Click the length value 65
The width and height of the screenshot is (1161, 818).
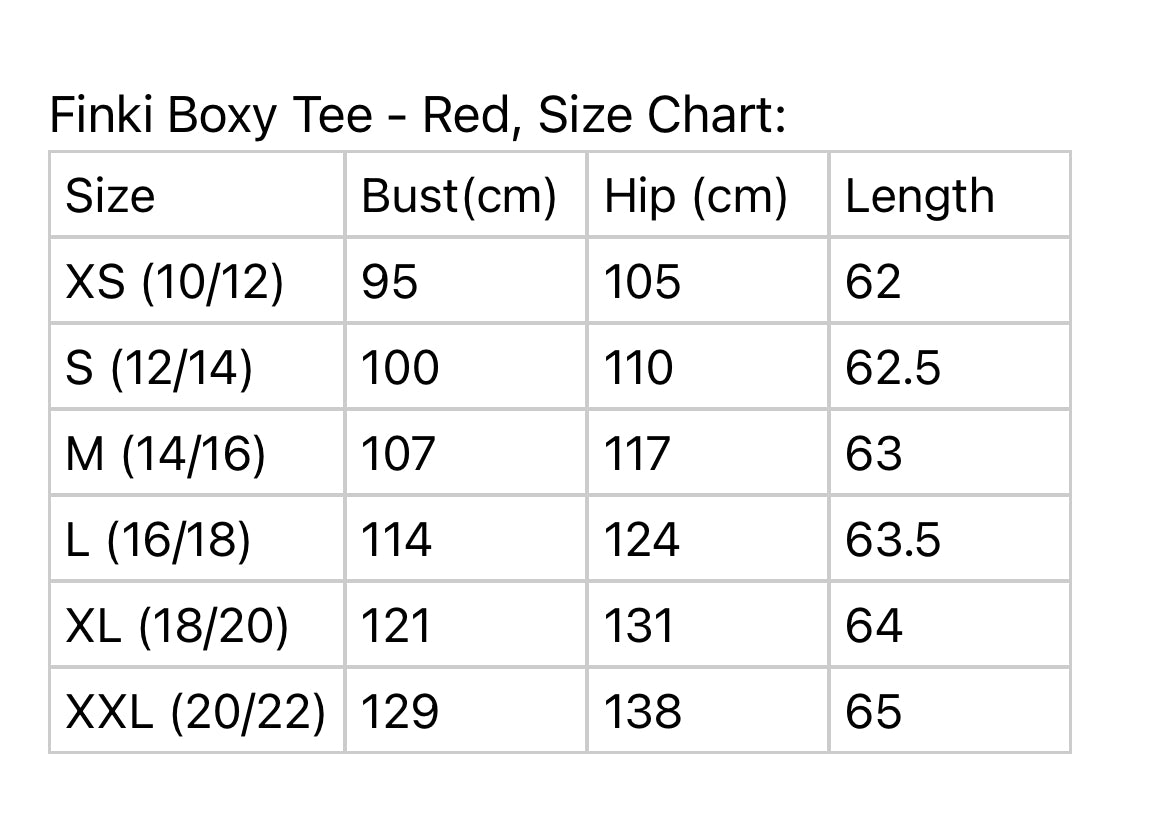874,711
